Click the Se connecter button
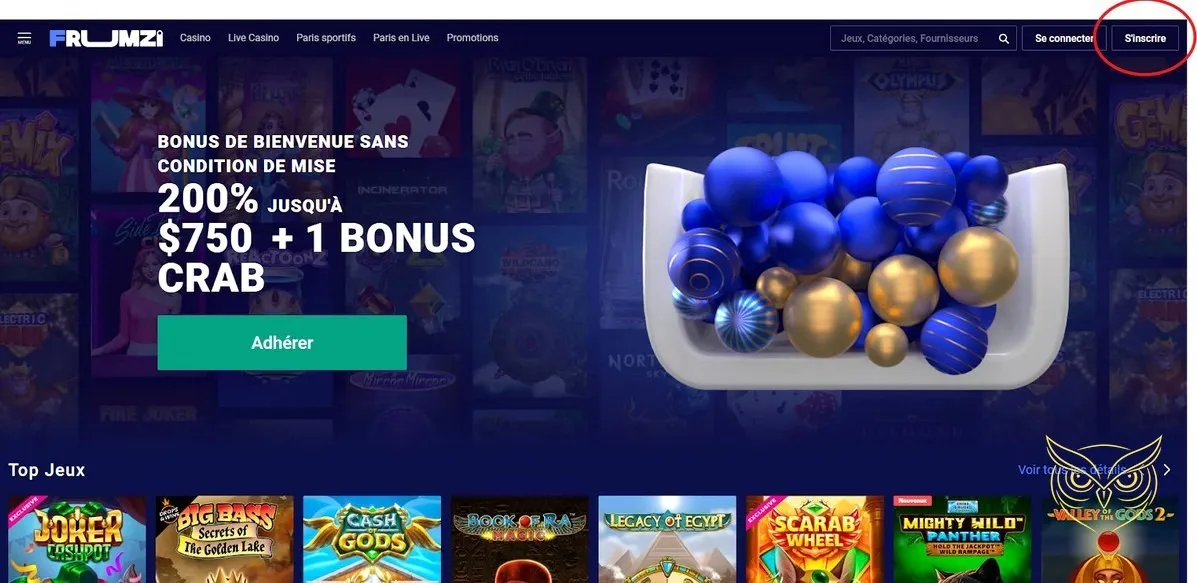 [1063, 38]
